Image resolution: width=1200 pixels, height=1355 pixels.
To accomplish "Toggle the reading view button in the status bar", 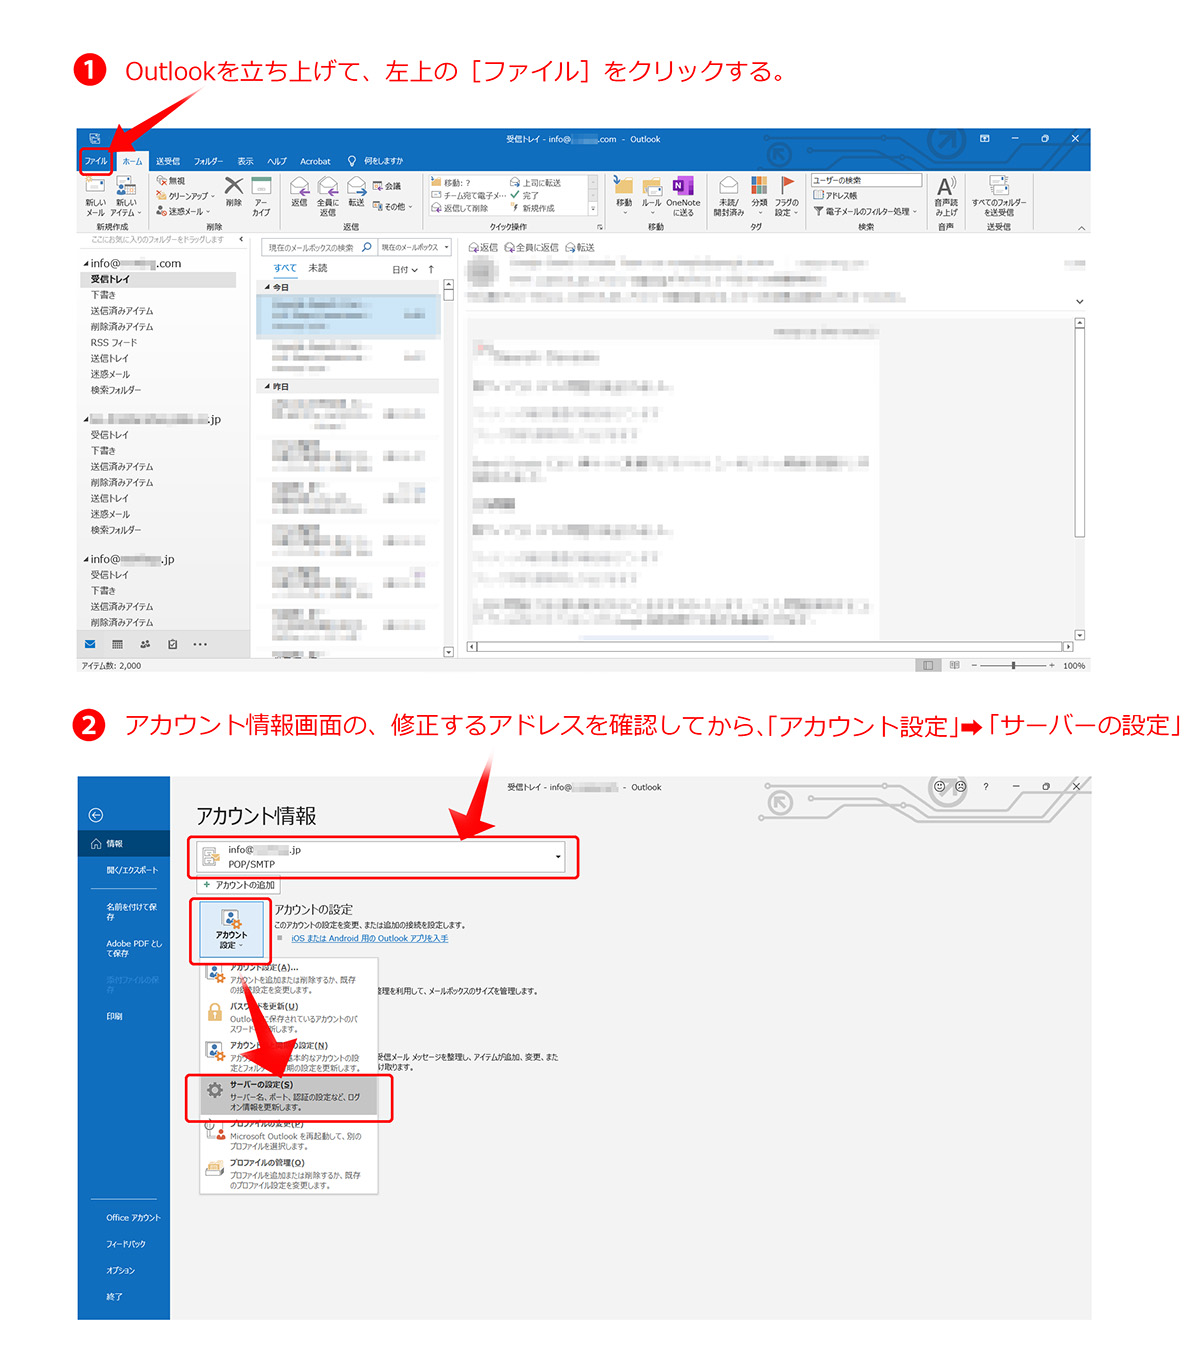I will pos(955,666).
